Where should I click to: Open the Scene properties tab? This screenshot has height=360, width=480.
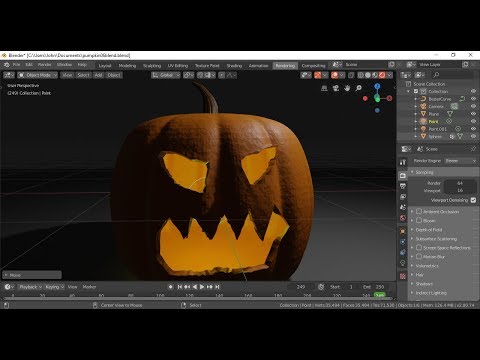coord(403,207)
